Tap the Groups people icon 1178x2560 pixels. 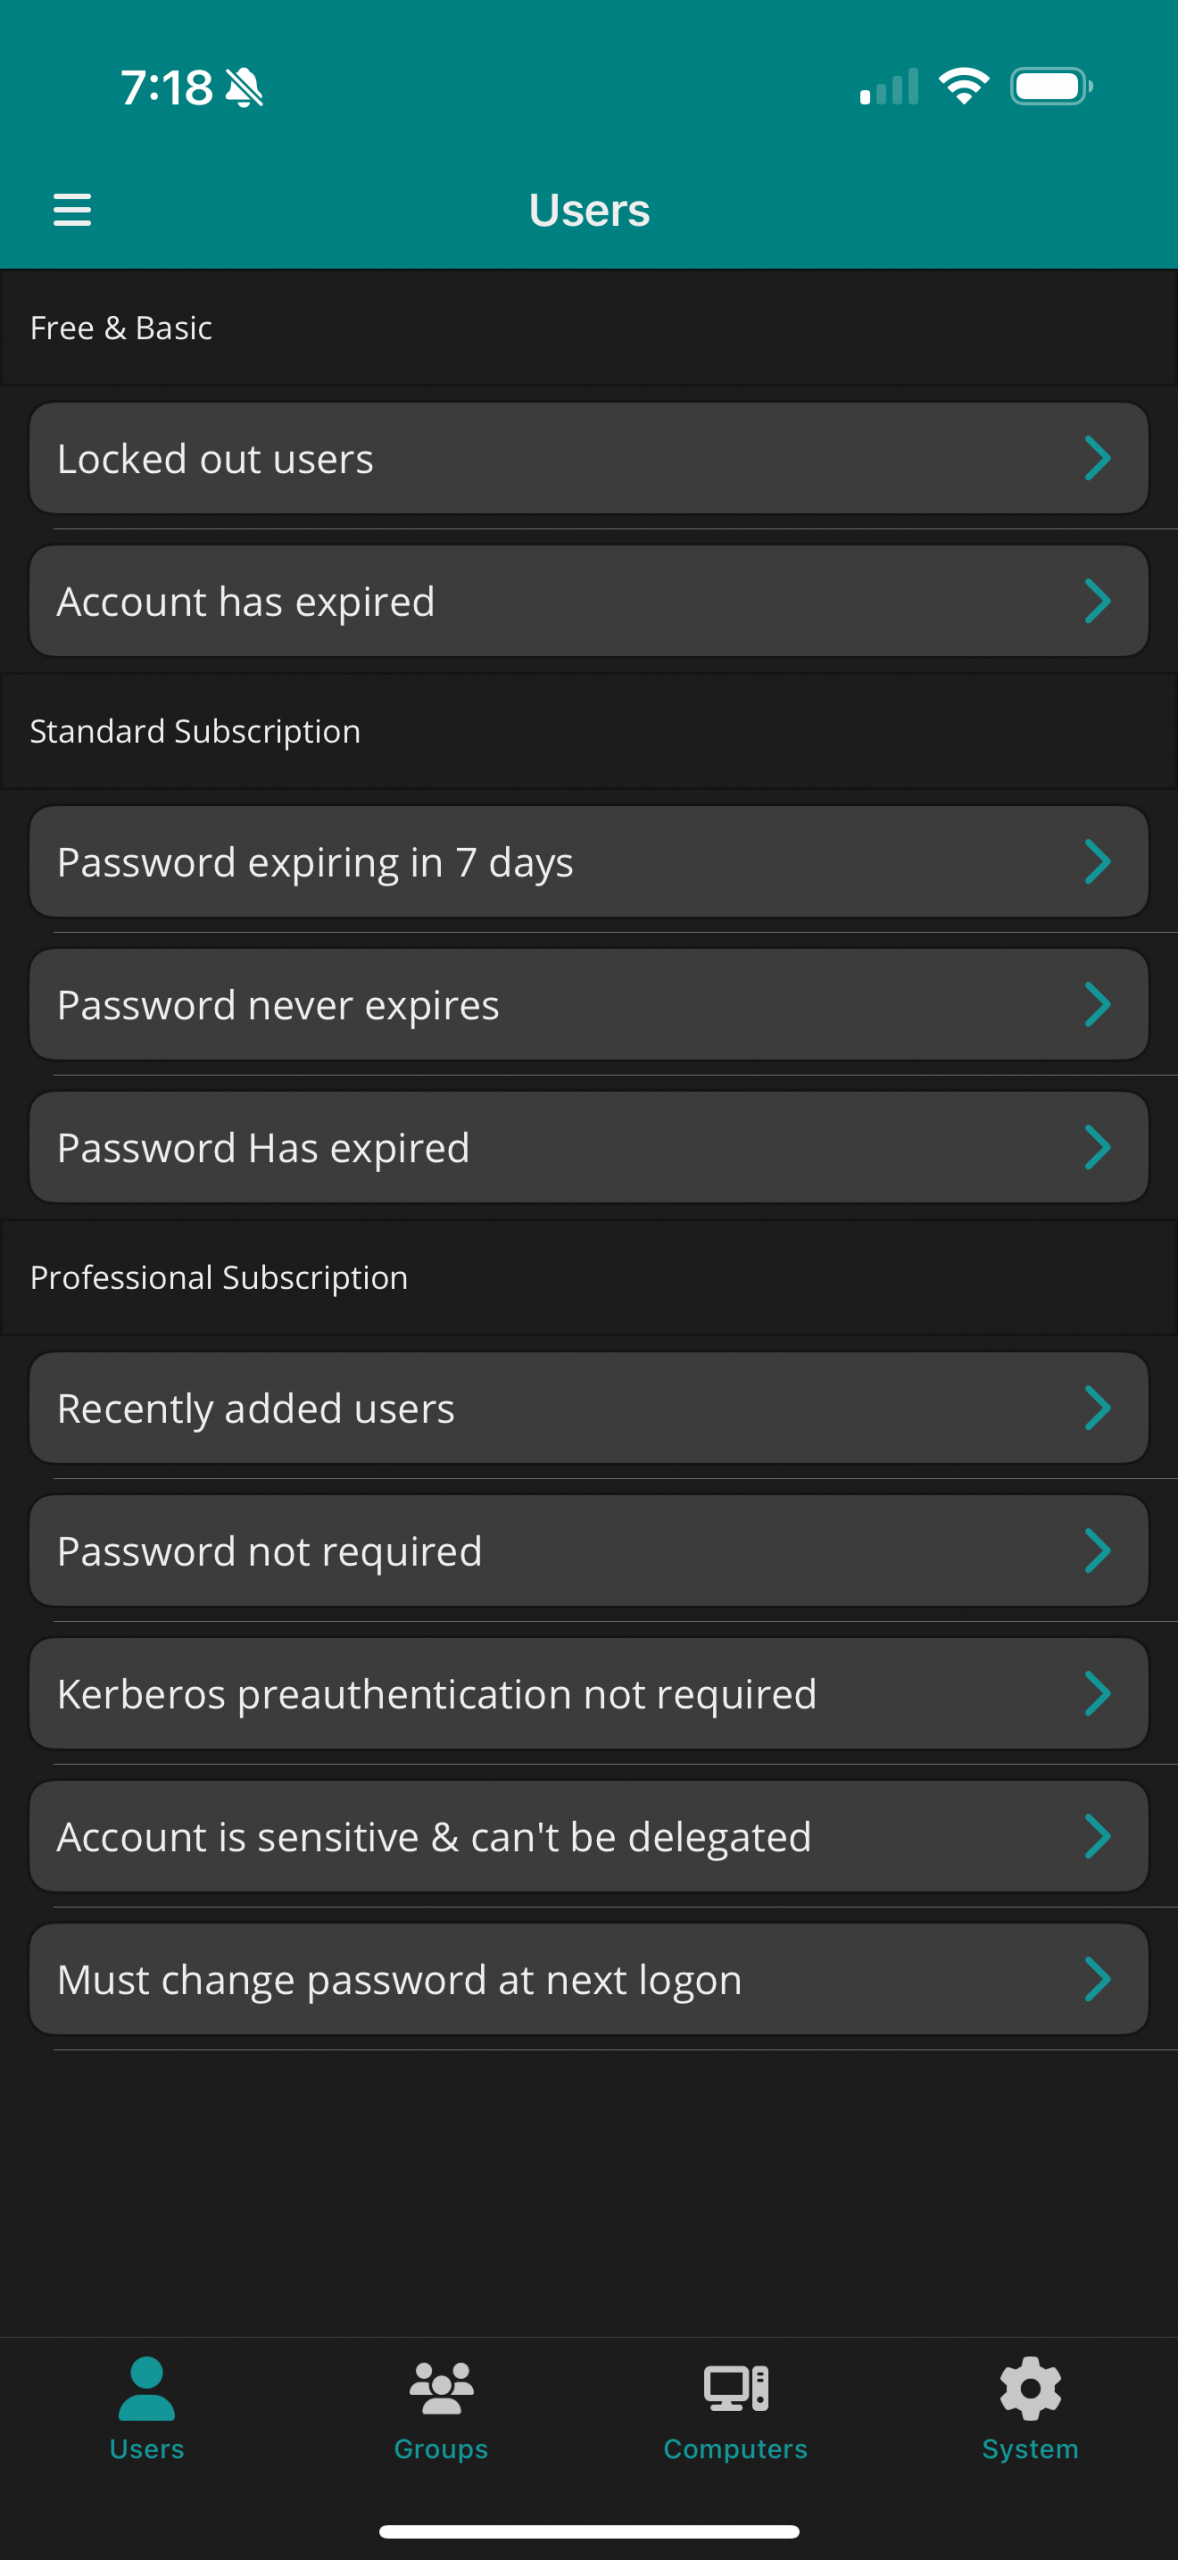(441, 2388)
